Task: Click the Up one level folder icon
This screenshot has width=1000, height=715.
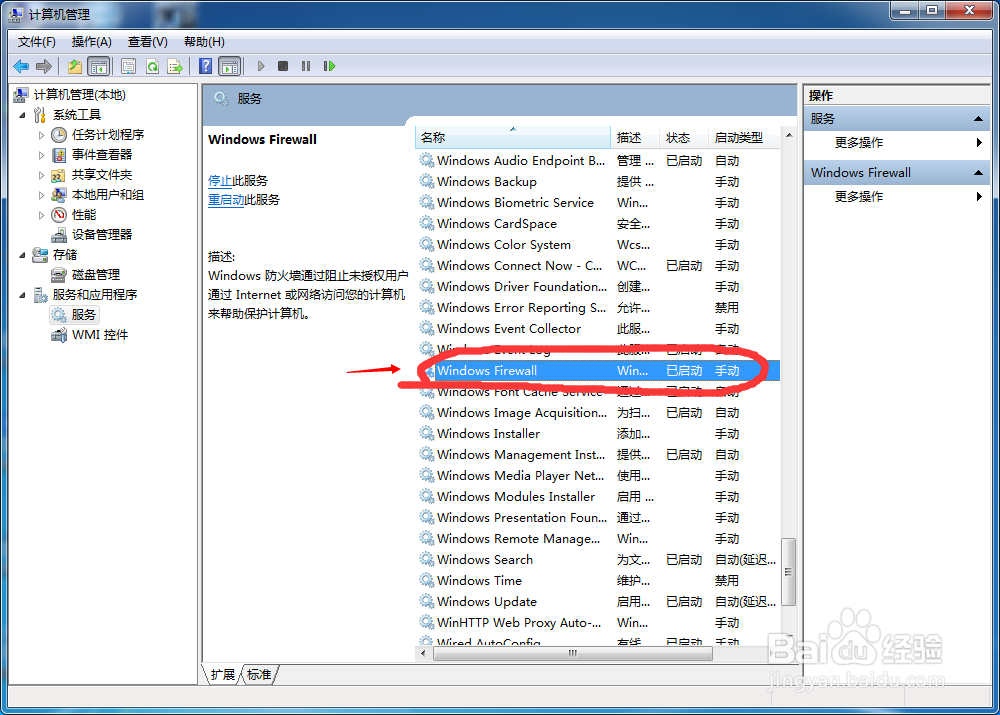Action: tap(75, 66)
